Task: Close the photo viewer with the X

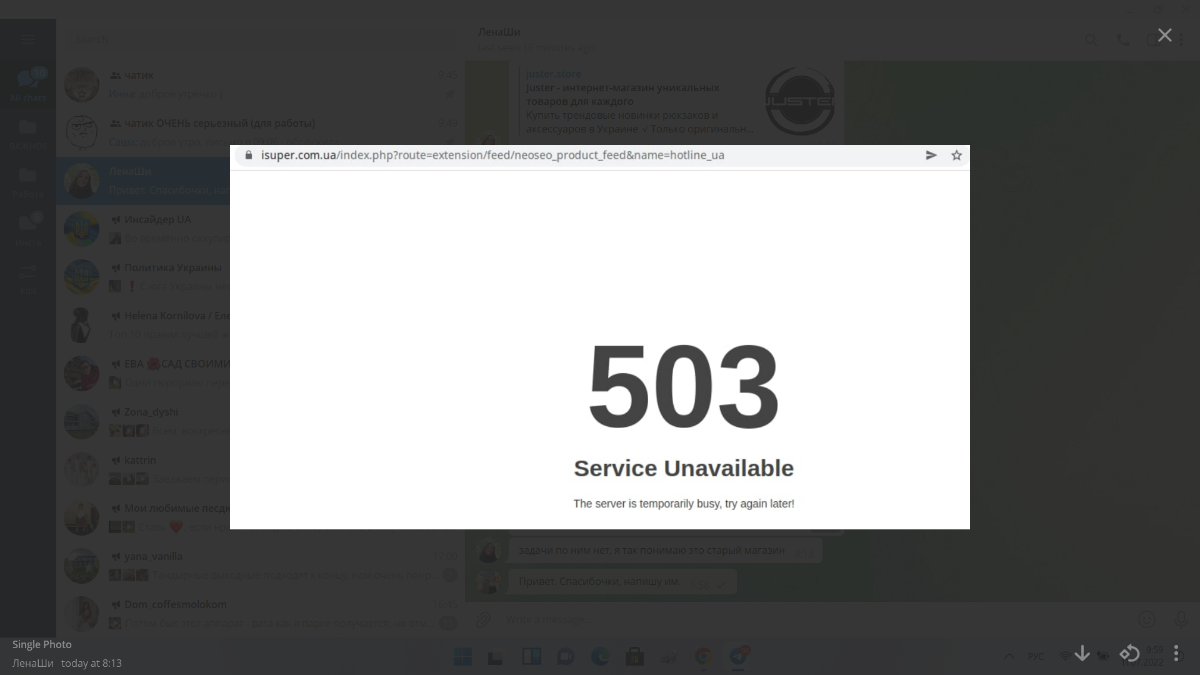Action: pos(1165,35)
